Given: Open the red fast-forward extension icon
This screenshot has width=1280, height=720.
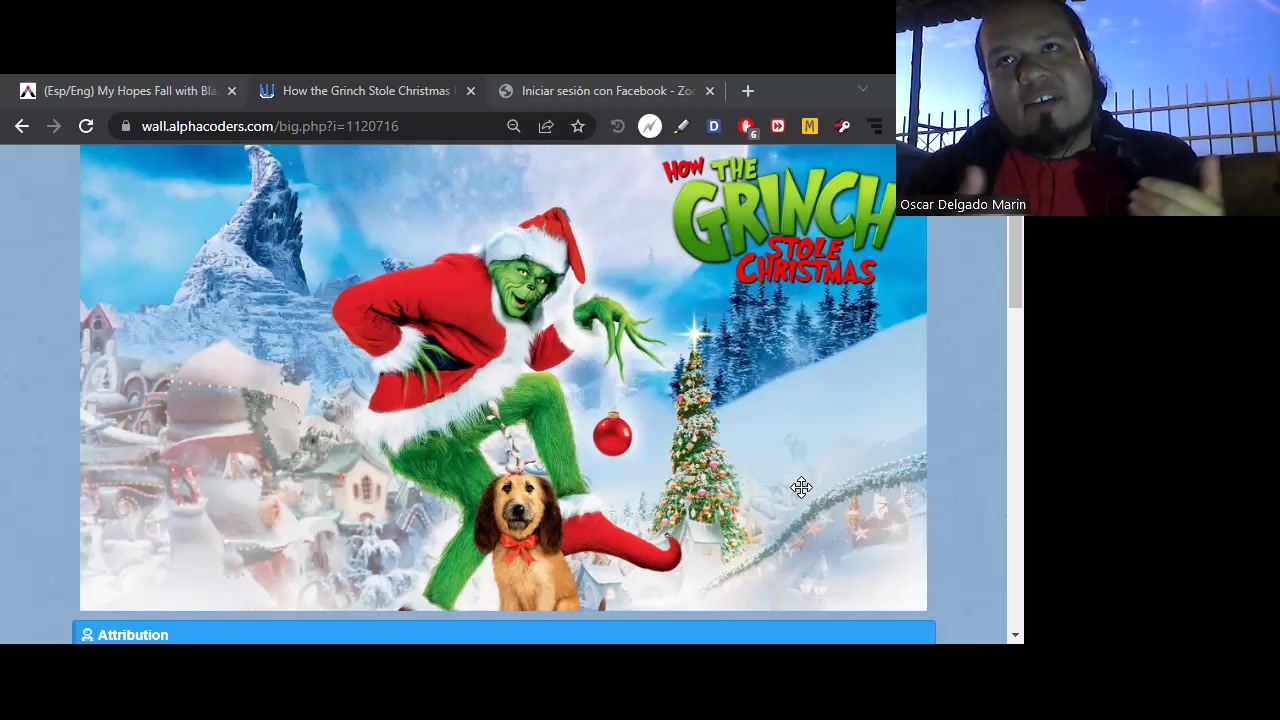Looking at the screenshot, I should tap(778, 126).
